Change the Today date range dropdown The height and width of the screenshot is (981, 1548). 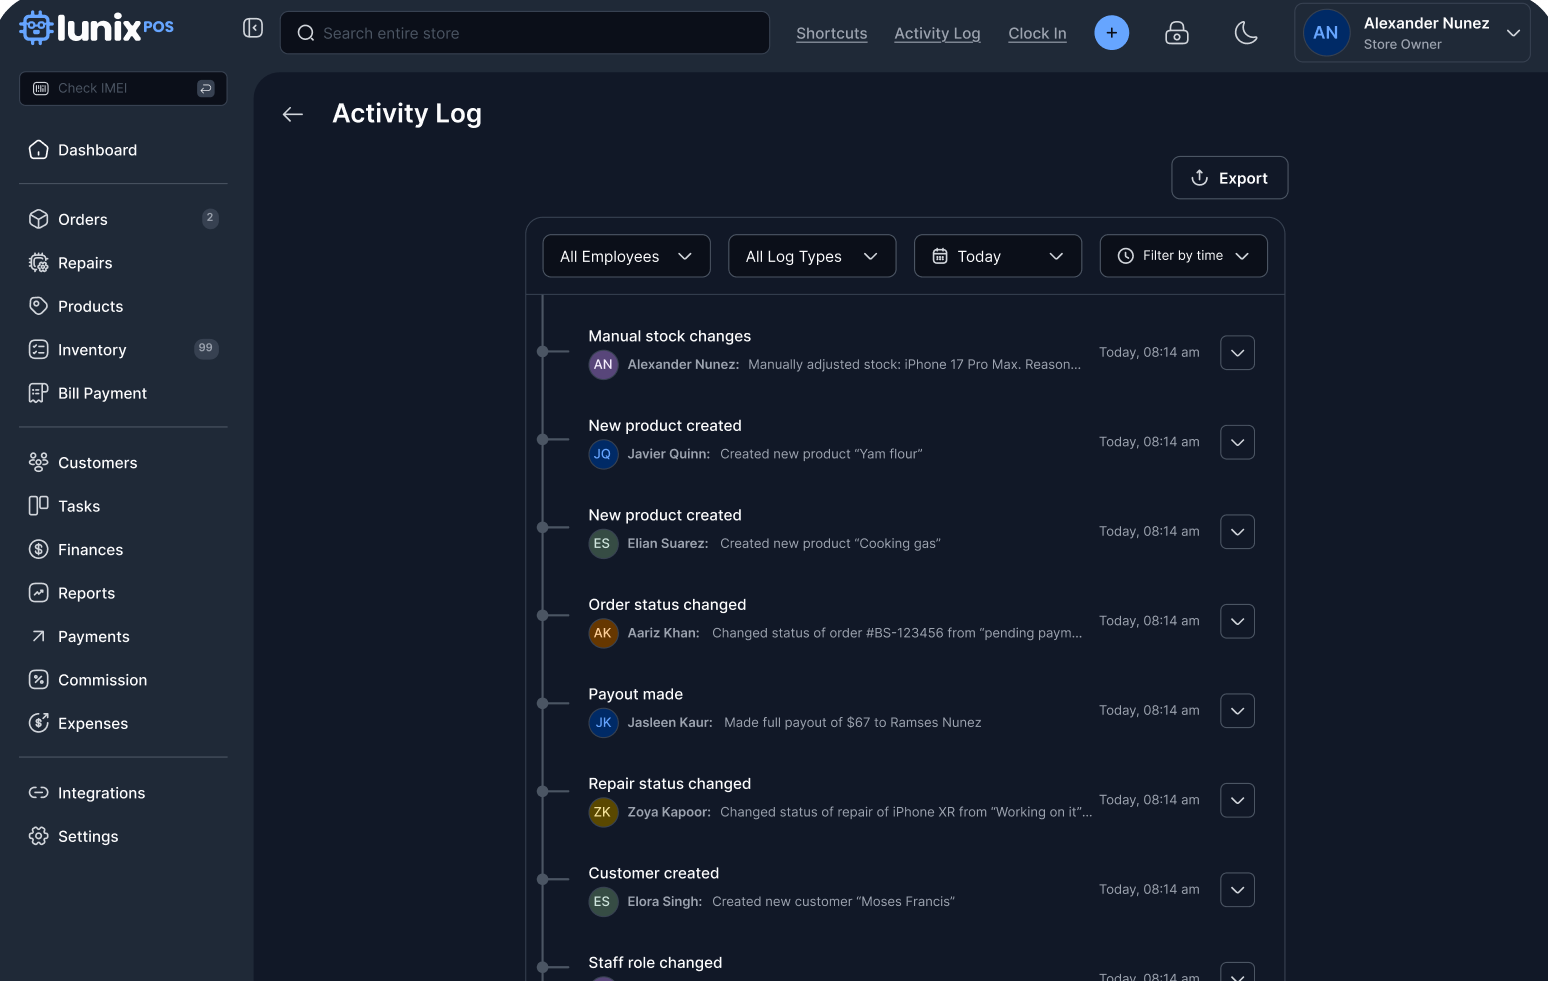(x=997, y=256)
